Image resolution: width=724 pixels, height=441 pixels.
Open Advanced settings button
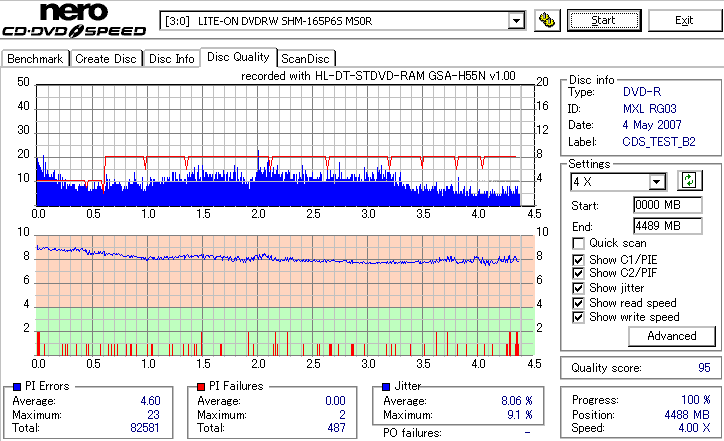point(672,336)
